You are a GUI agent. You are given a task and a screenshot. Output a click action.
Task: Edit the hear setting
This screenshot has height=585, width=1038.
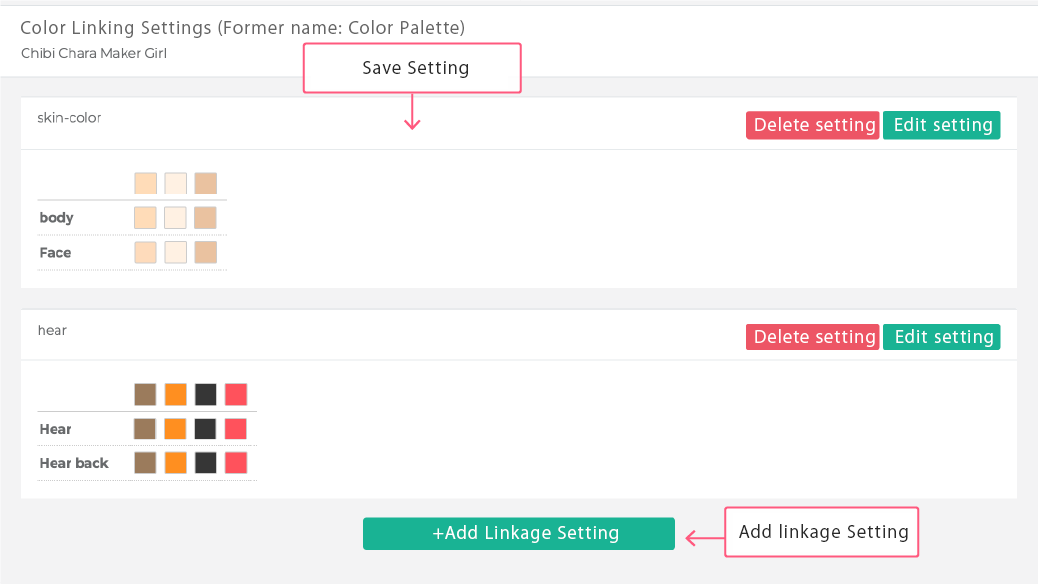coord(941,337)
